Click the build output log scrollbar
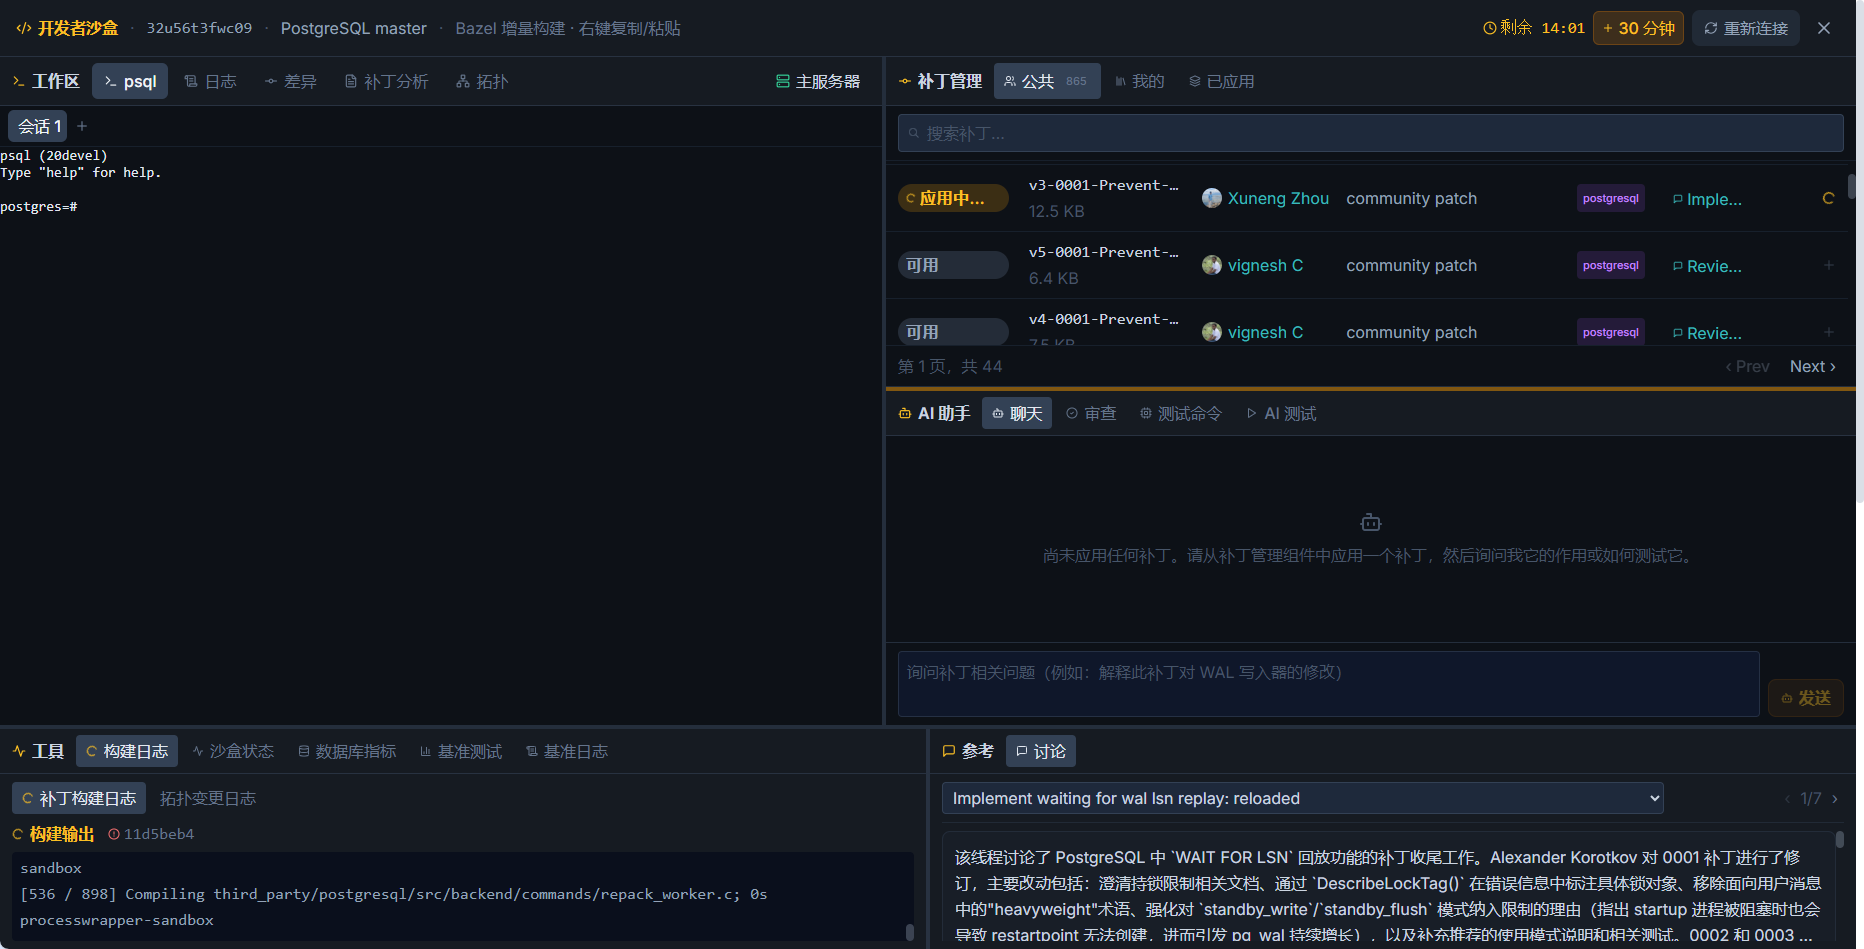 [x=909, y=932]
